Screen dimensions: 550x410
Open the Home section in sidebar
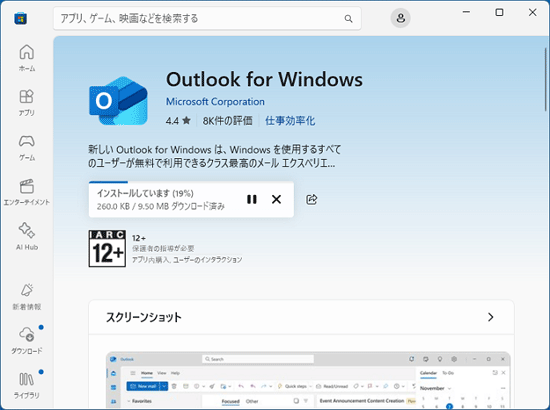[27, 58]
